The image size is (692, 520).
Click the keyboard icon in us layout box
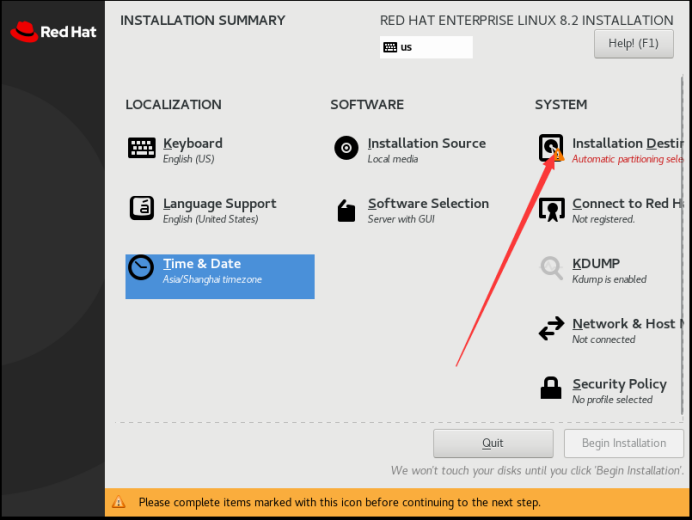pyautogui.click(x=390, y=47)
